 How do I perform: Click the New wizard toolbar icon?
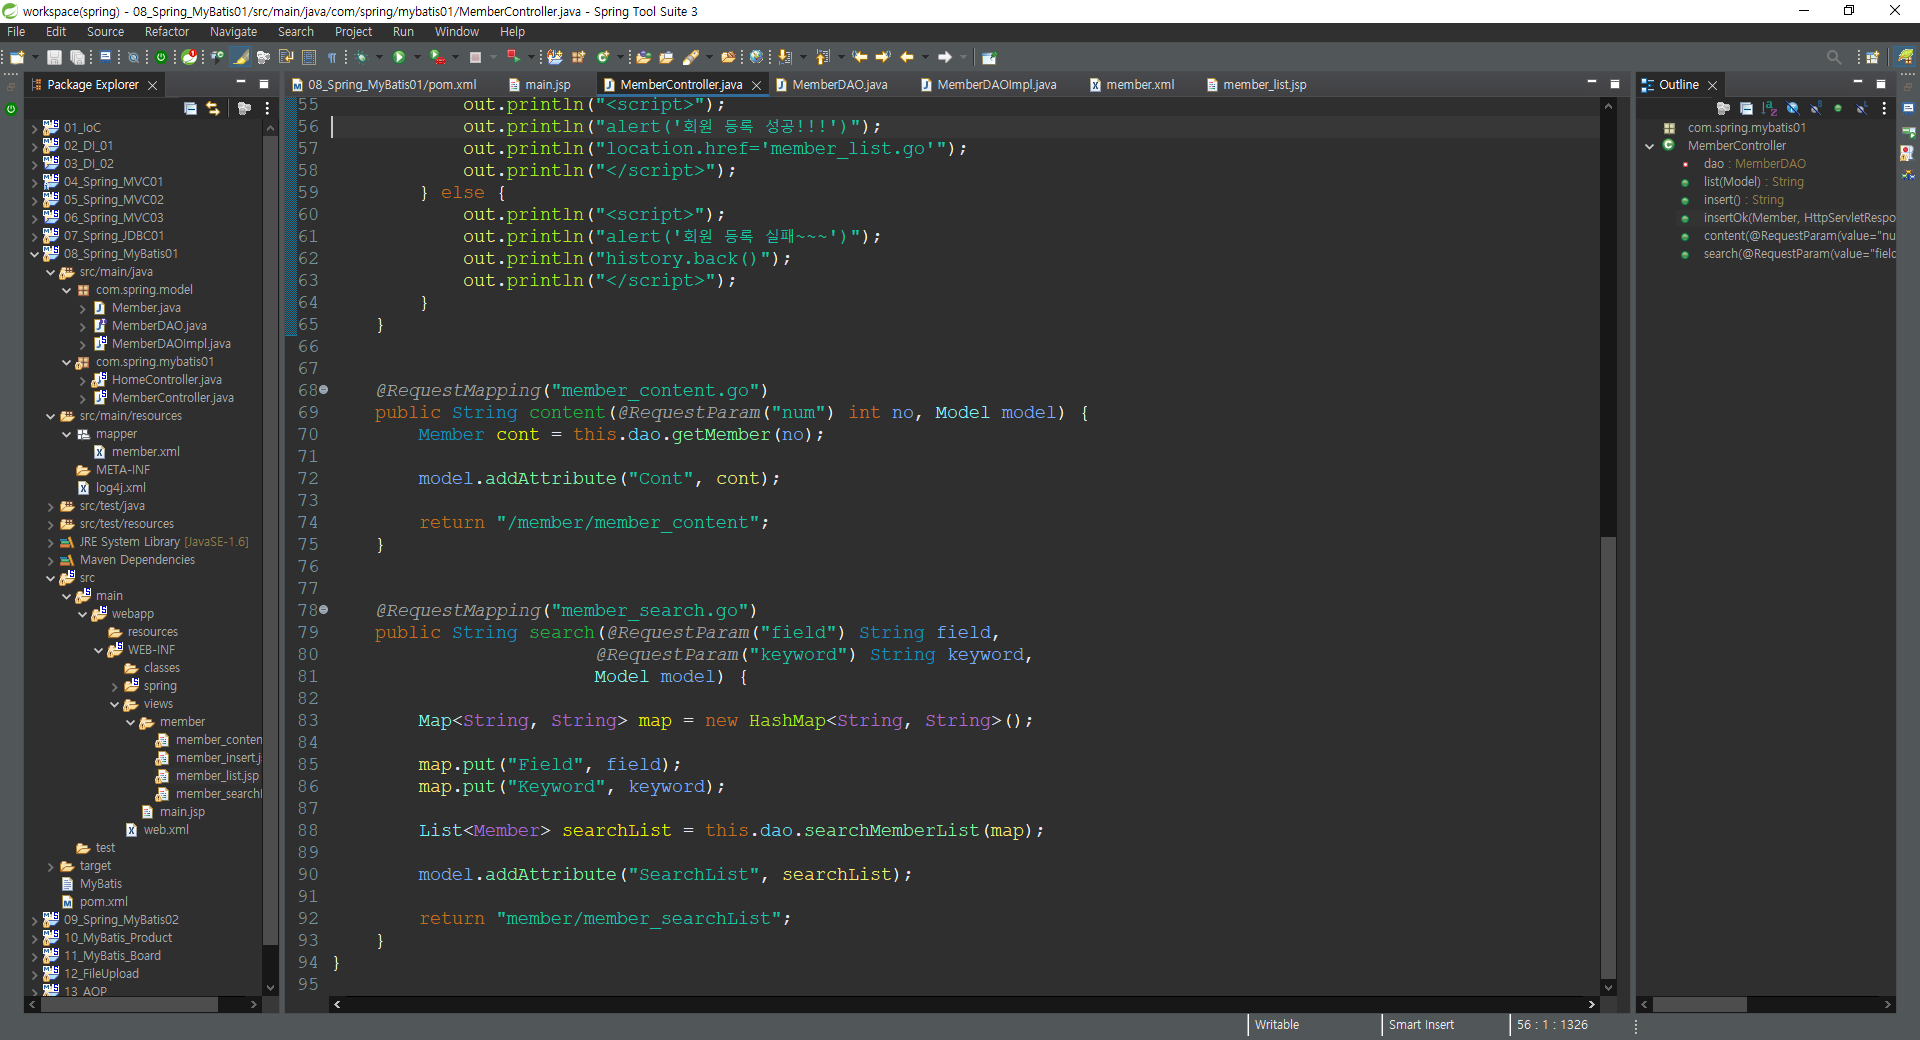[17, 57]
